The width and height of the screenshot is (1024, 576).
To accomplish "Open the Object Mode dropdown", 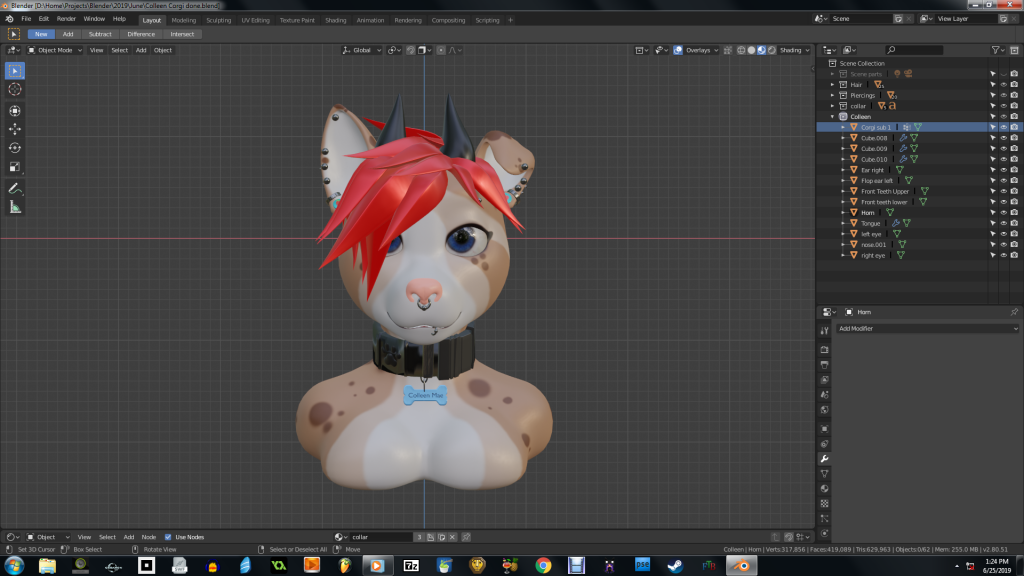I will [x=55, y=50].
